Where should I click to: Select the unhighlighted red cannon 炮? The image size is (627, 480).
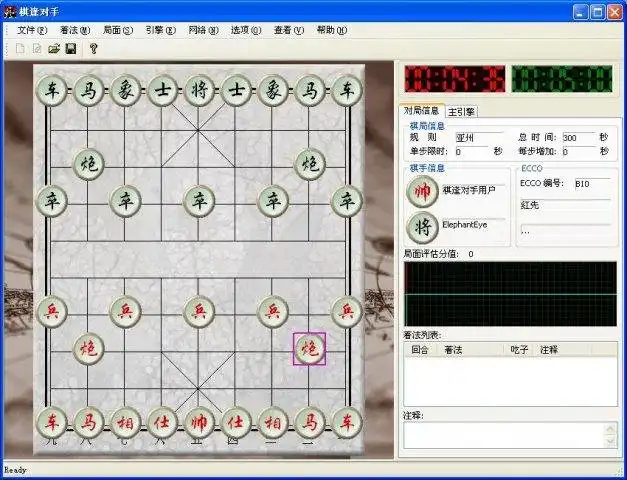[x=88, y=349]
